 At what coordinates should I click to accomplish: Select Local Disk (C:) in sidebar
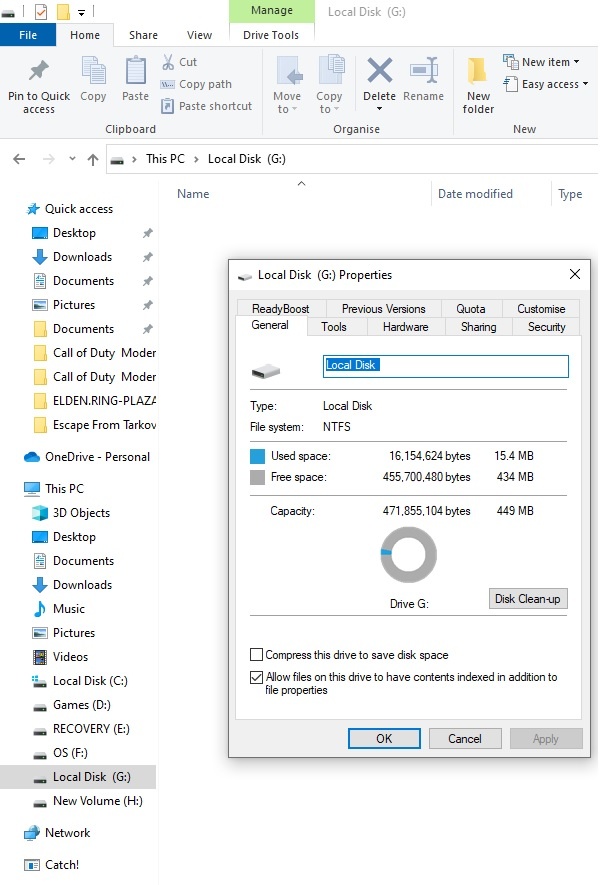(80, 681)
